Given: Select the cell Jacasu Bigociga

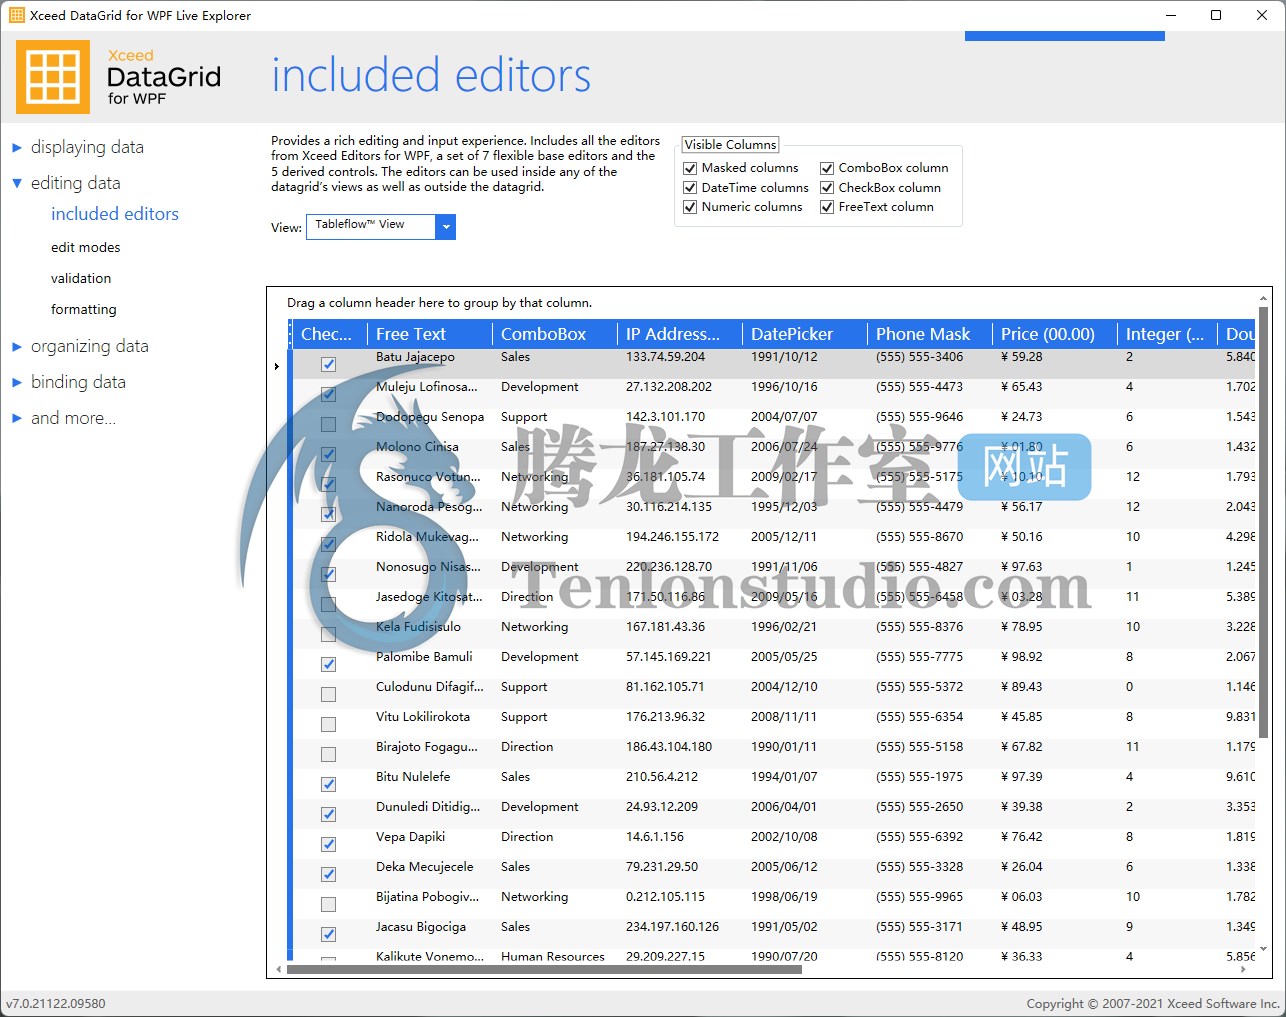Looking at the screenshot, I should tap(421, 927).
